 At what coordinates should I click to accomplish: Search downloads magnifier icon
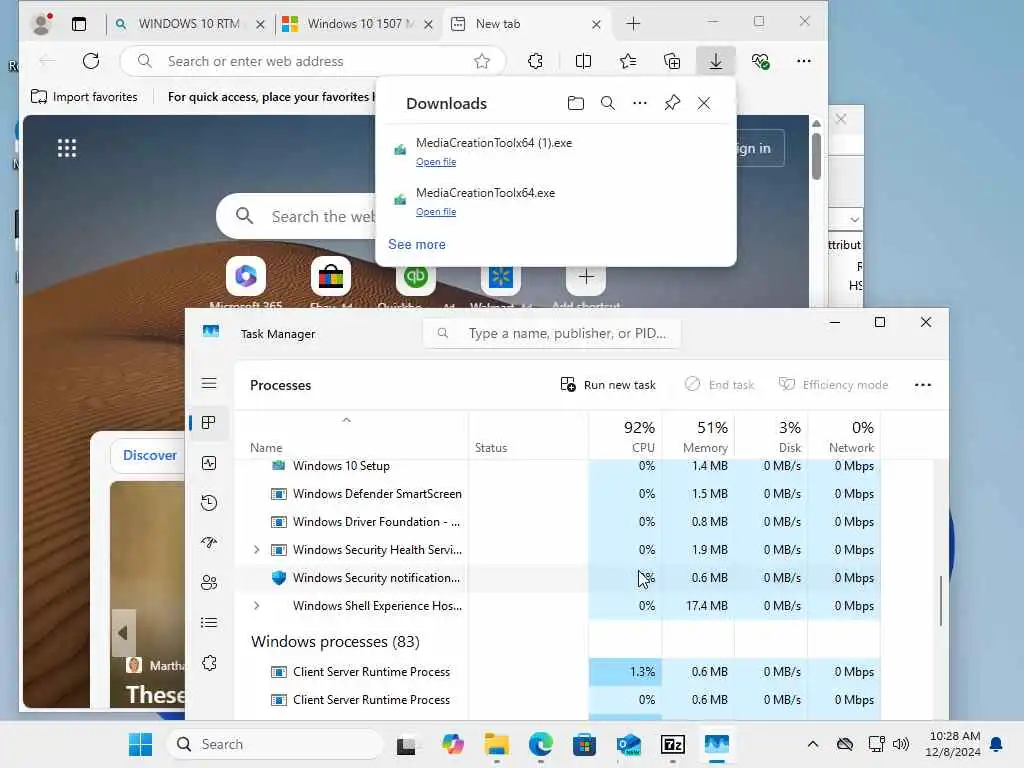pos(608,103)
